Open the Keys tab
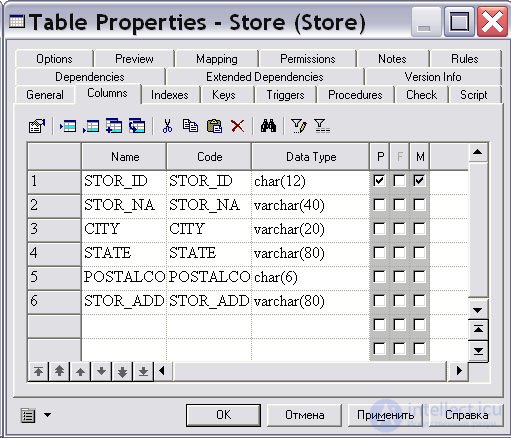 pyautogui.click(x=224, y=95)
